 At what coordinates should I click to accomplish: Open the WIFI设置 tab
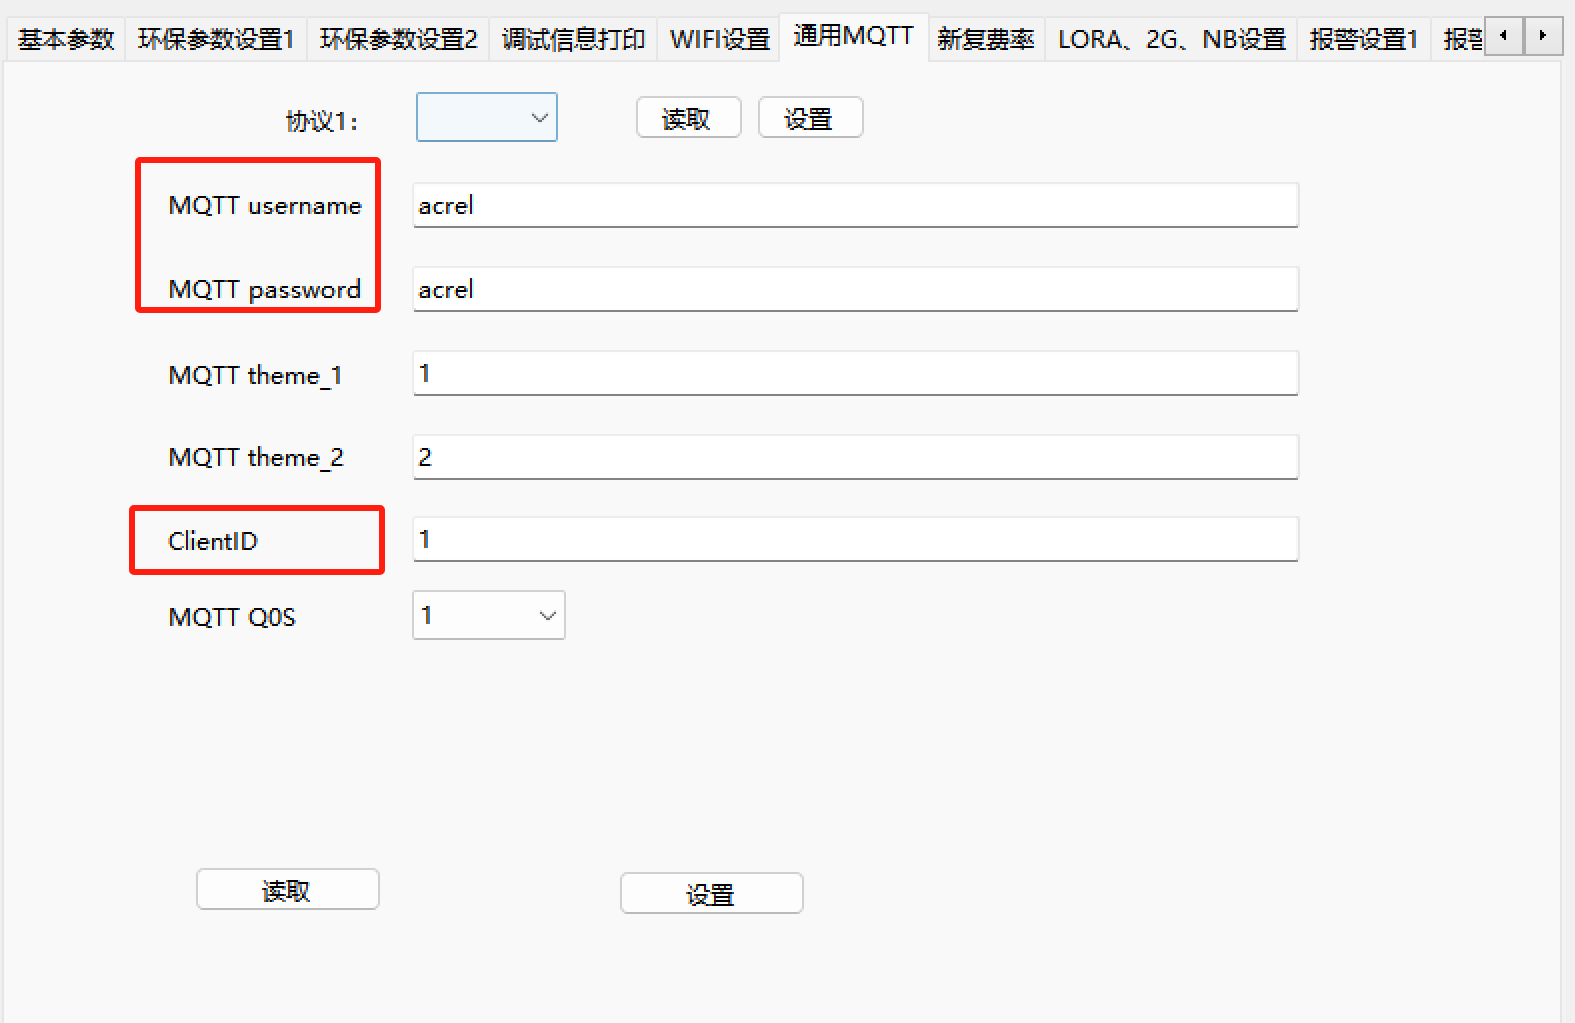click(719, 39)
